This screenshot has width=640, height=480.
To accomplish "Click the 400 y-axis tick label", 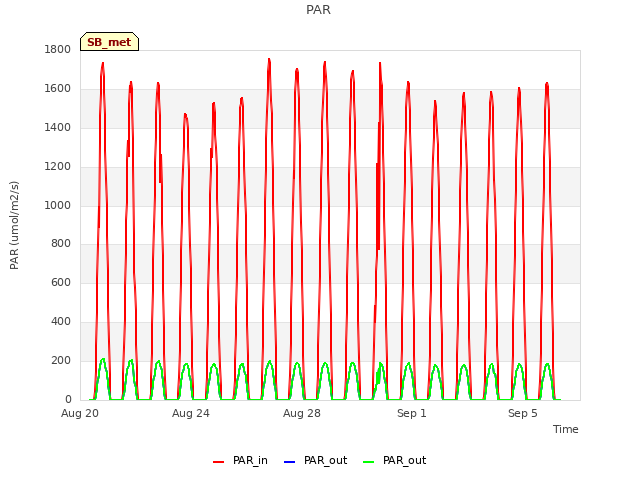I will coord(61,322).
